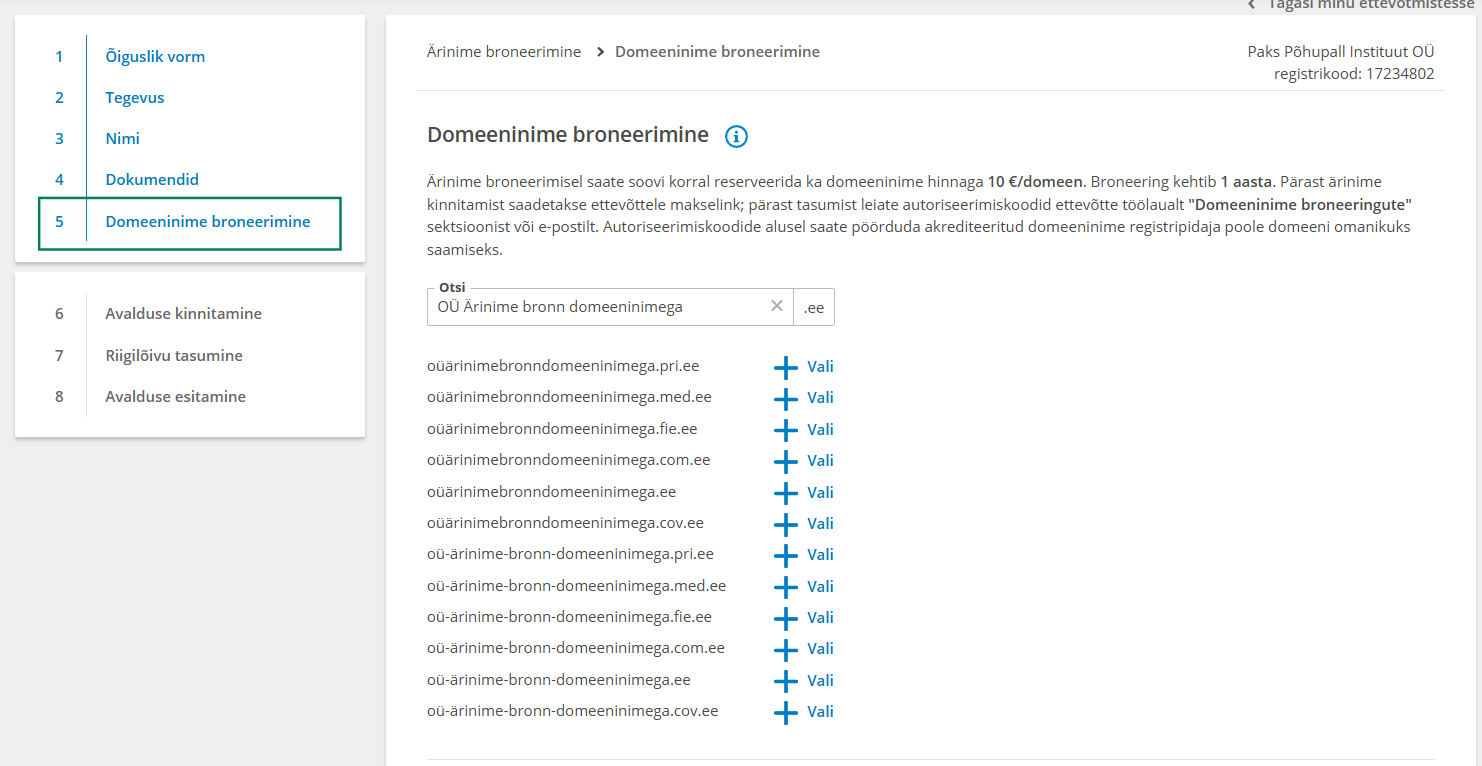The height and width of the screenshot is (766, 1482).
Task: Click plus icon for oüärinimebronndomeeninimega.com.ee
Action: click(786, 461)
